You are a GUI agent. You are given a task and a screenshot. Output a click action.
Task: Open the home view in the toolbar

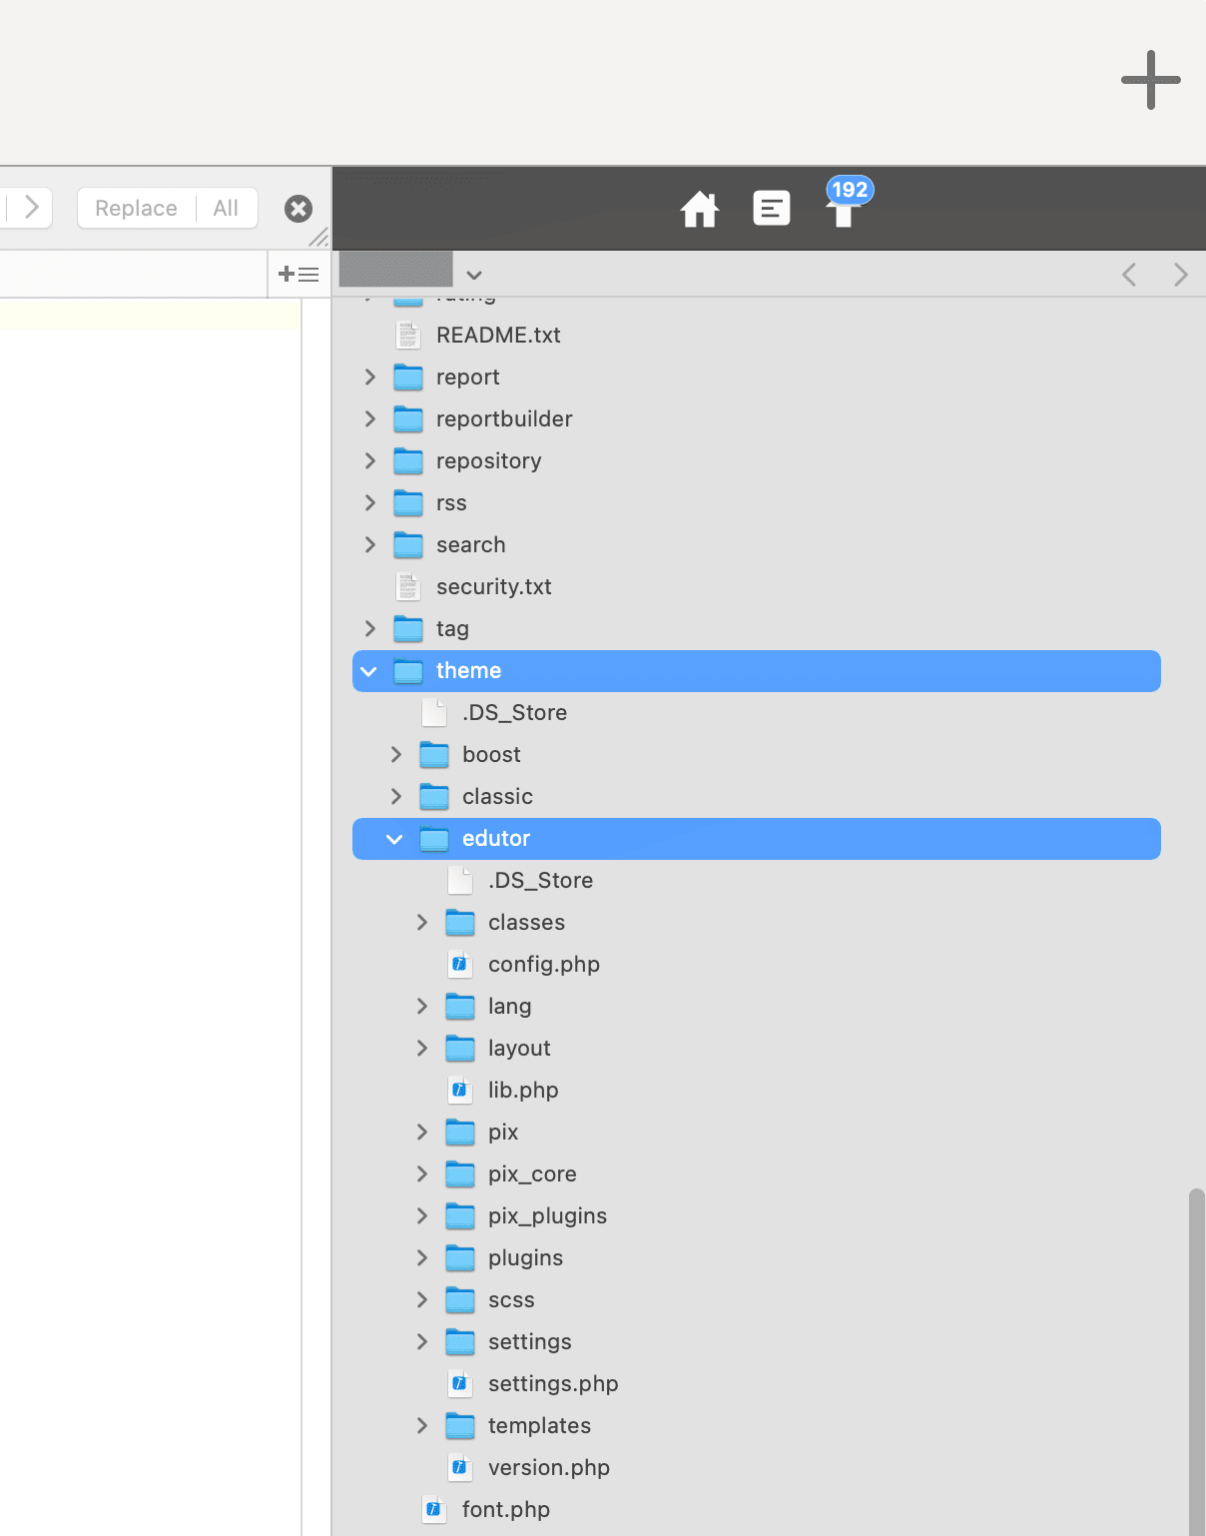pyautogui.click(x=699, y=208)
